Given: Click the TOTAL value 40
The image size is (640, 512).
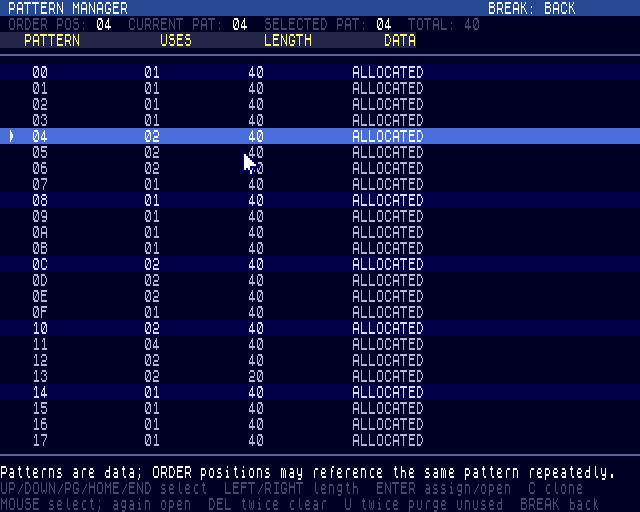Looking at the screenshot, I should (x=472, y=24).
